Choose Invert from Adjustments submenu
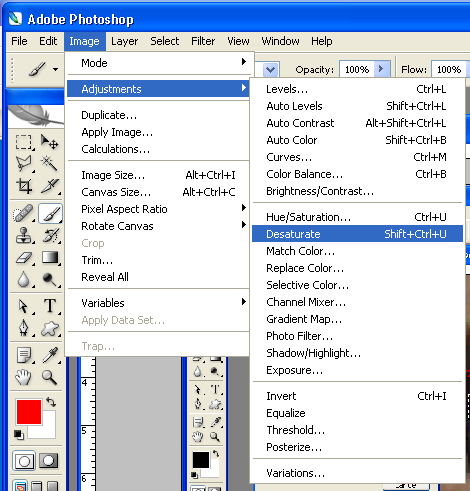 click(x=357, y=396)
